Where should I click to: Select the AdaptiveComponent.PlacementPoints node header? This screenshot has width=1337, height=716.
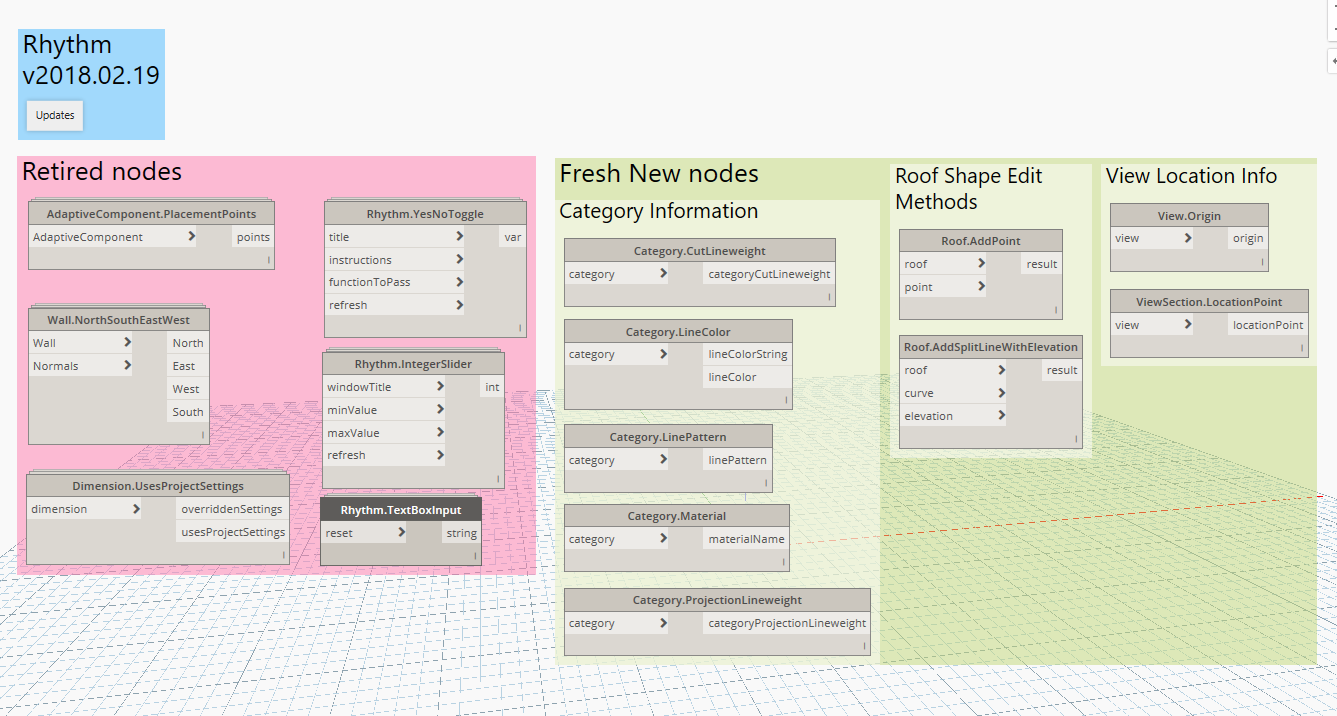pos(151,214)
